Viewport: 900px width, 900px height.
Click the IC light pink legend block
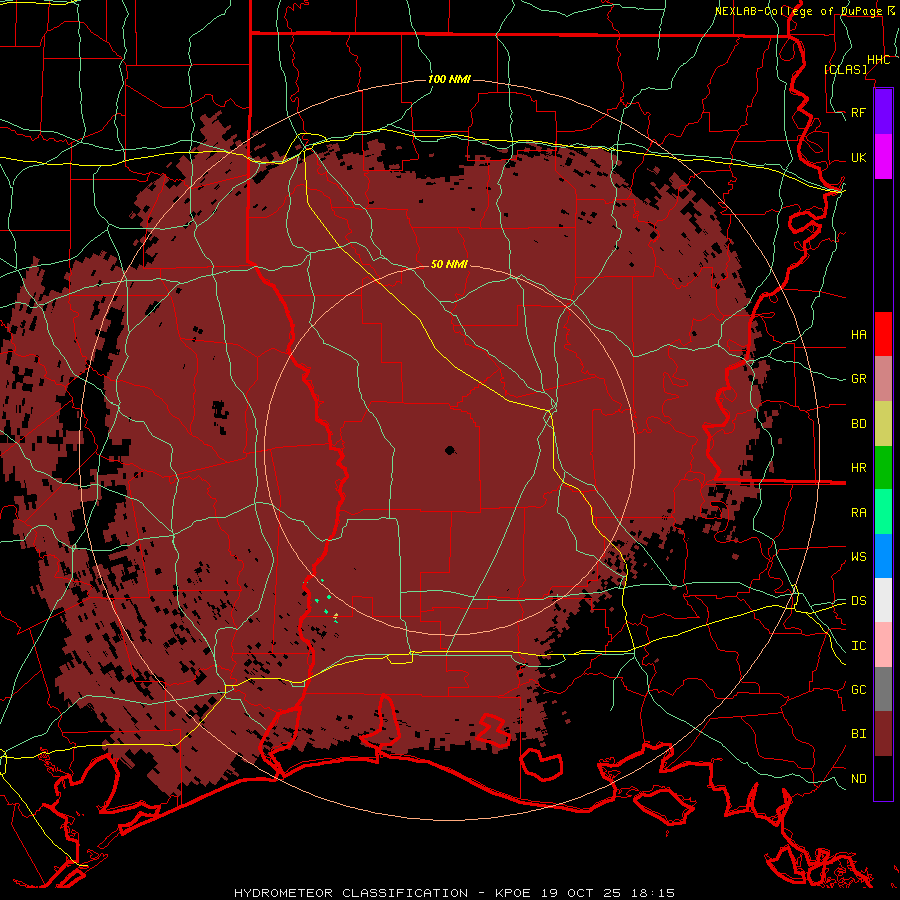point(883,645)
